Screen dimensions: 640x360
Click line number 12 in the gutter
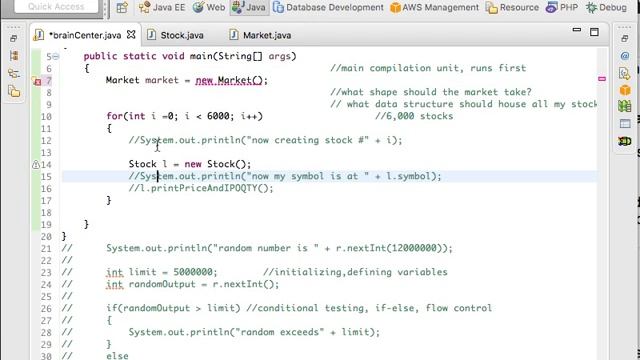click(46, 141)
